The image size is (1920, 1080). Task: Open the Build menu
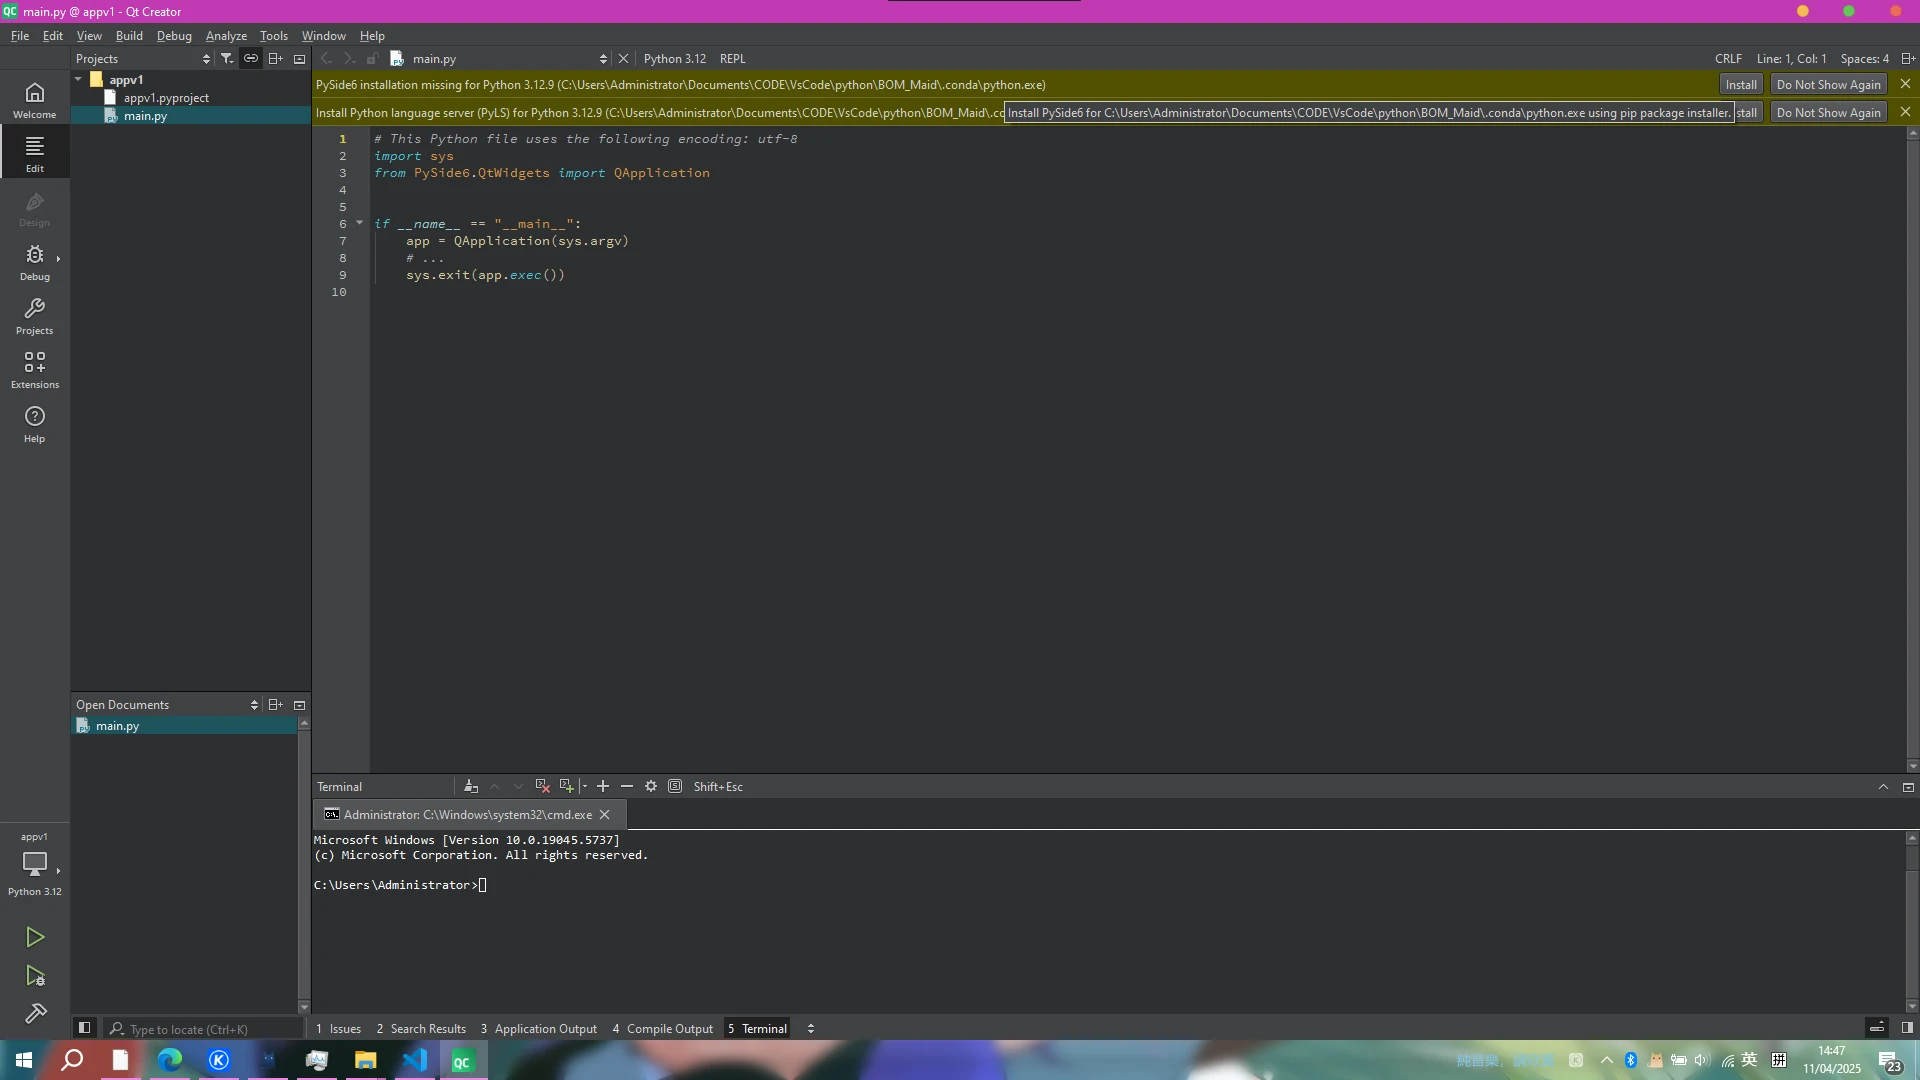[x=129, y=36]
